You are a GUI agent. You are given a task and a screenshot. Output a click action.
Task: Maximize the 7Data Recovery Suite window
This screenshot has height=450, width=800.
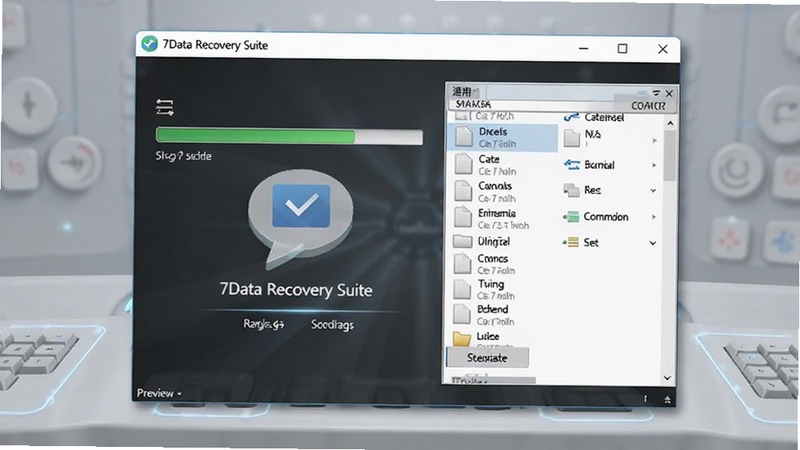pos(622,48)
